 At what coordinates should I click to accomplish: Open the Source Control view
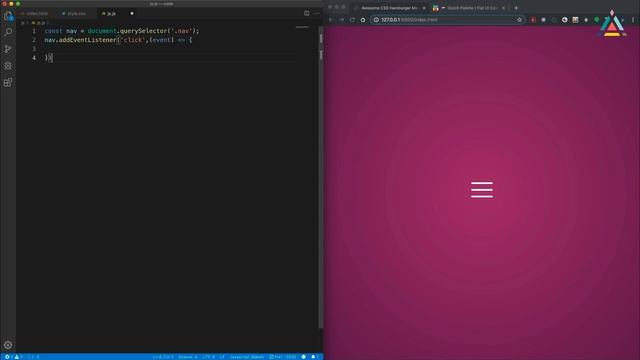[x=8, y=49]
